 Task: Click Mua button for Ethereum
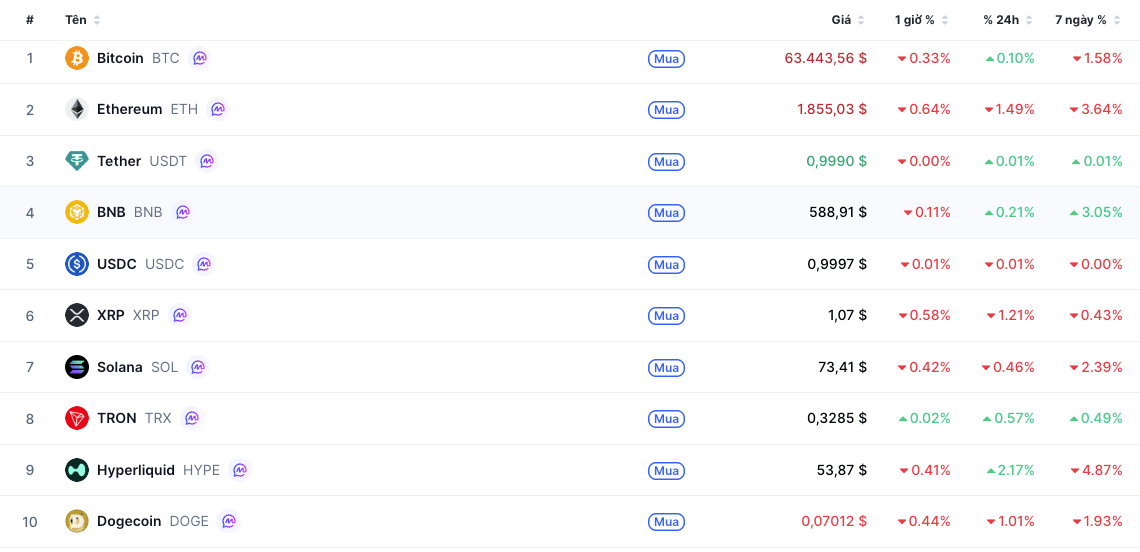(666, 110)
